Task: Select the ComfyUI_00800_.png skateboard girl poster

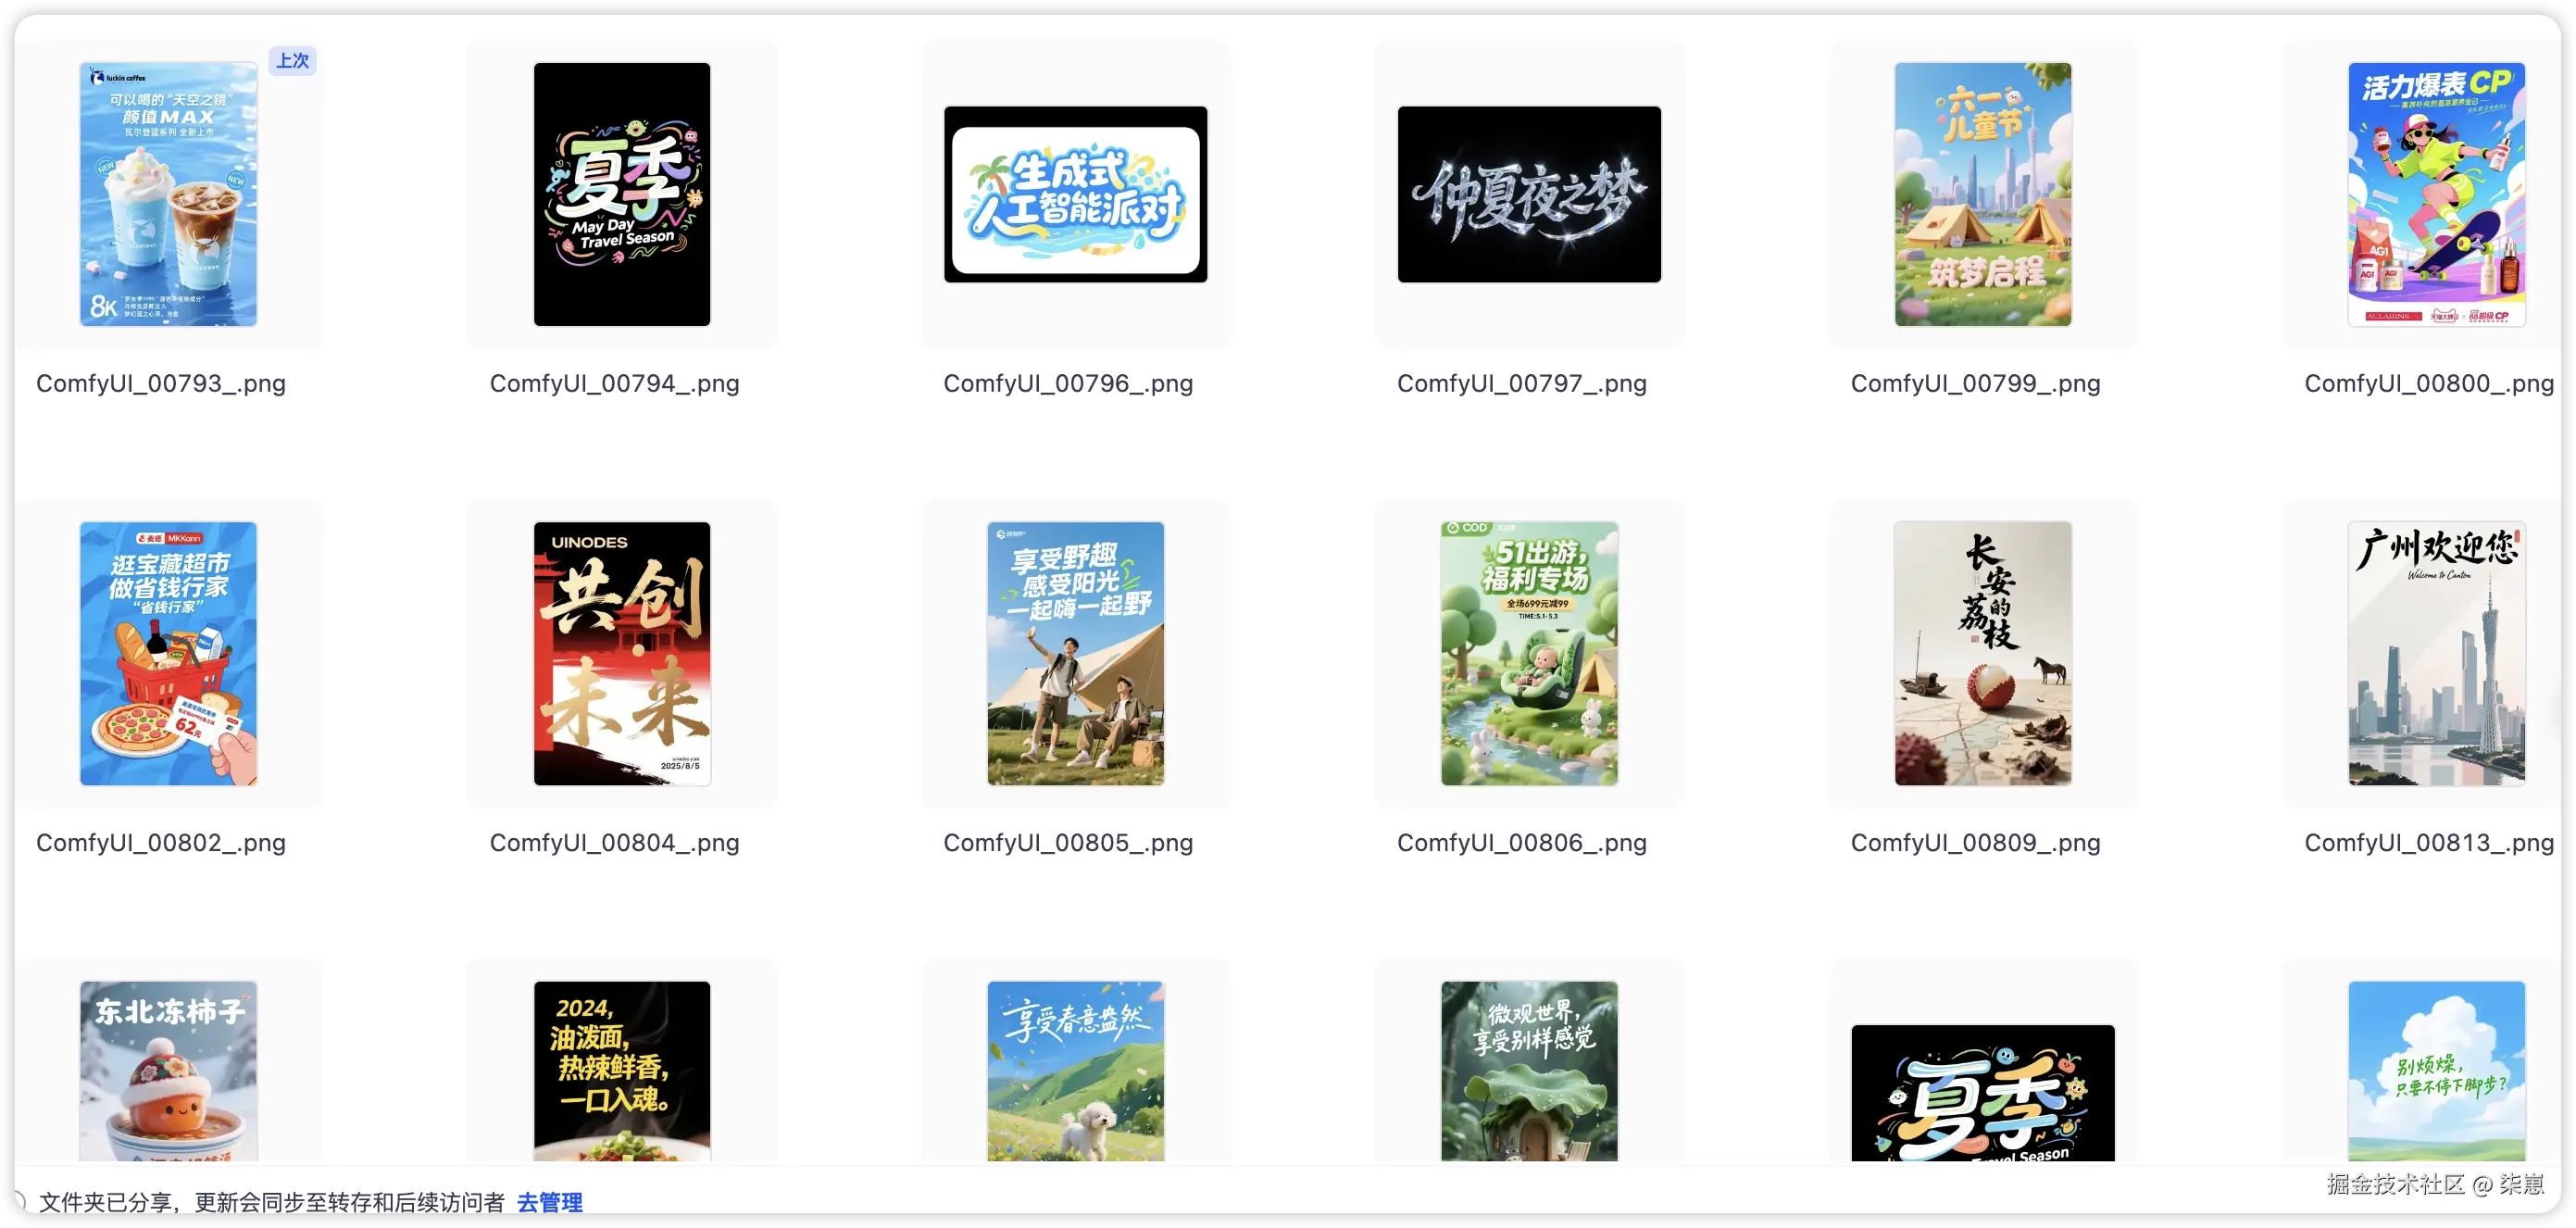Action: pos(2436,194)
